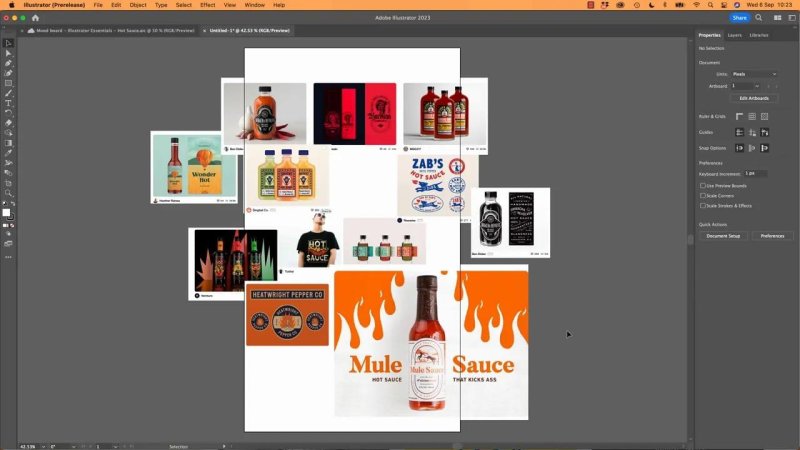Toggle the lock guides button
The height and width of the screenshot is (450, 800).
(752, 133)
